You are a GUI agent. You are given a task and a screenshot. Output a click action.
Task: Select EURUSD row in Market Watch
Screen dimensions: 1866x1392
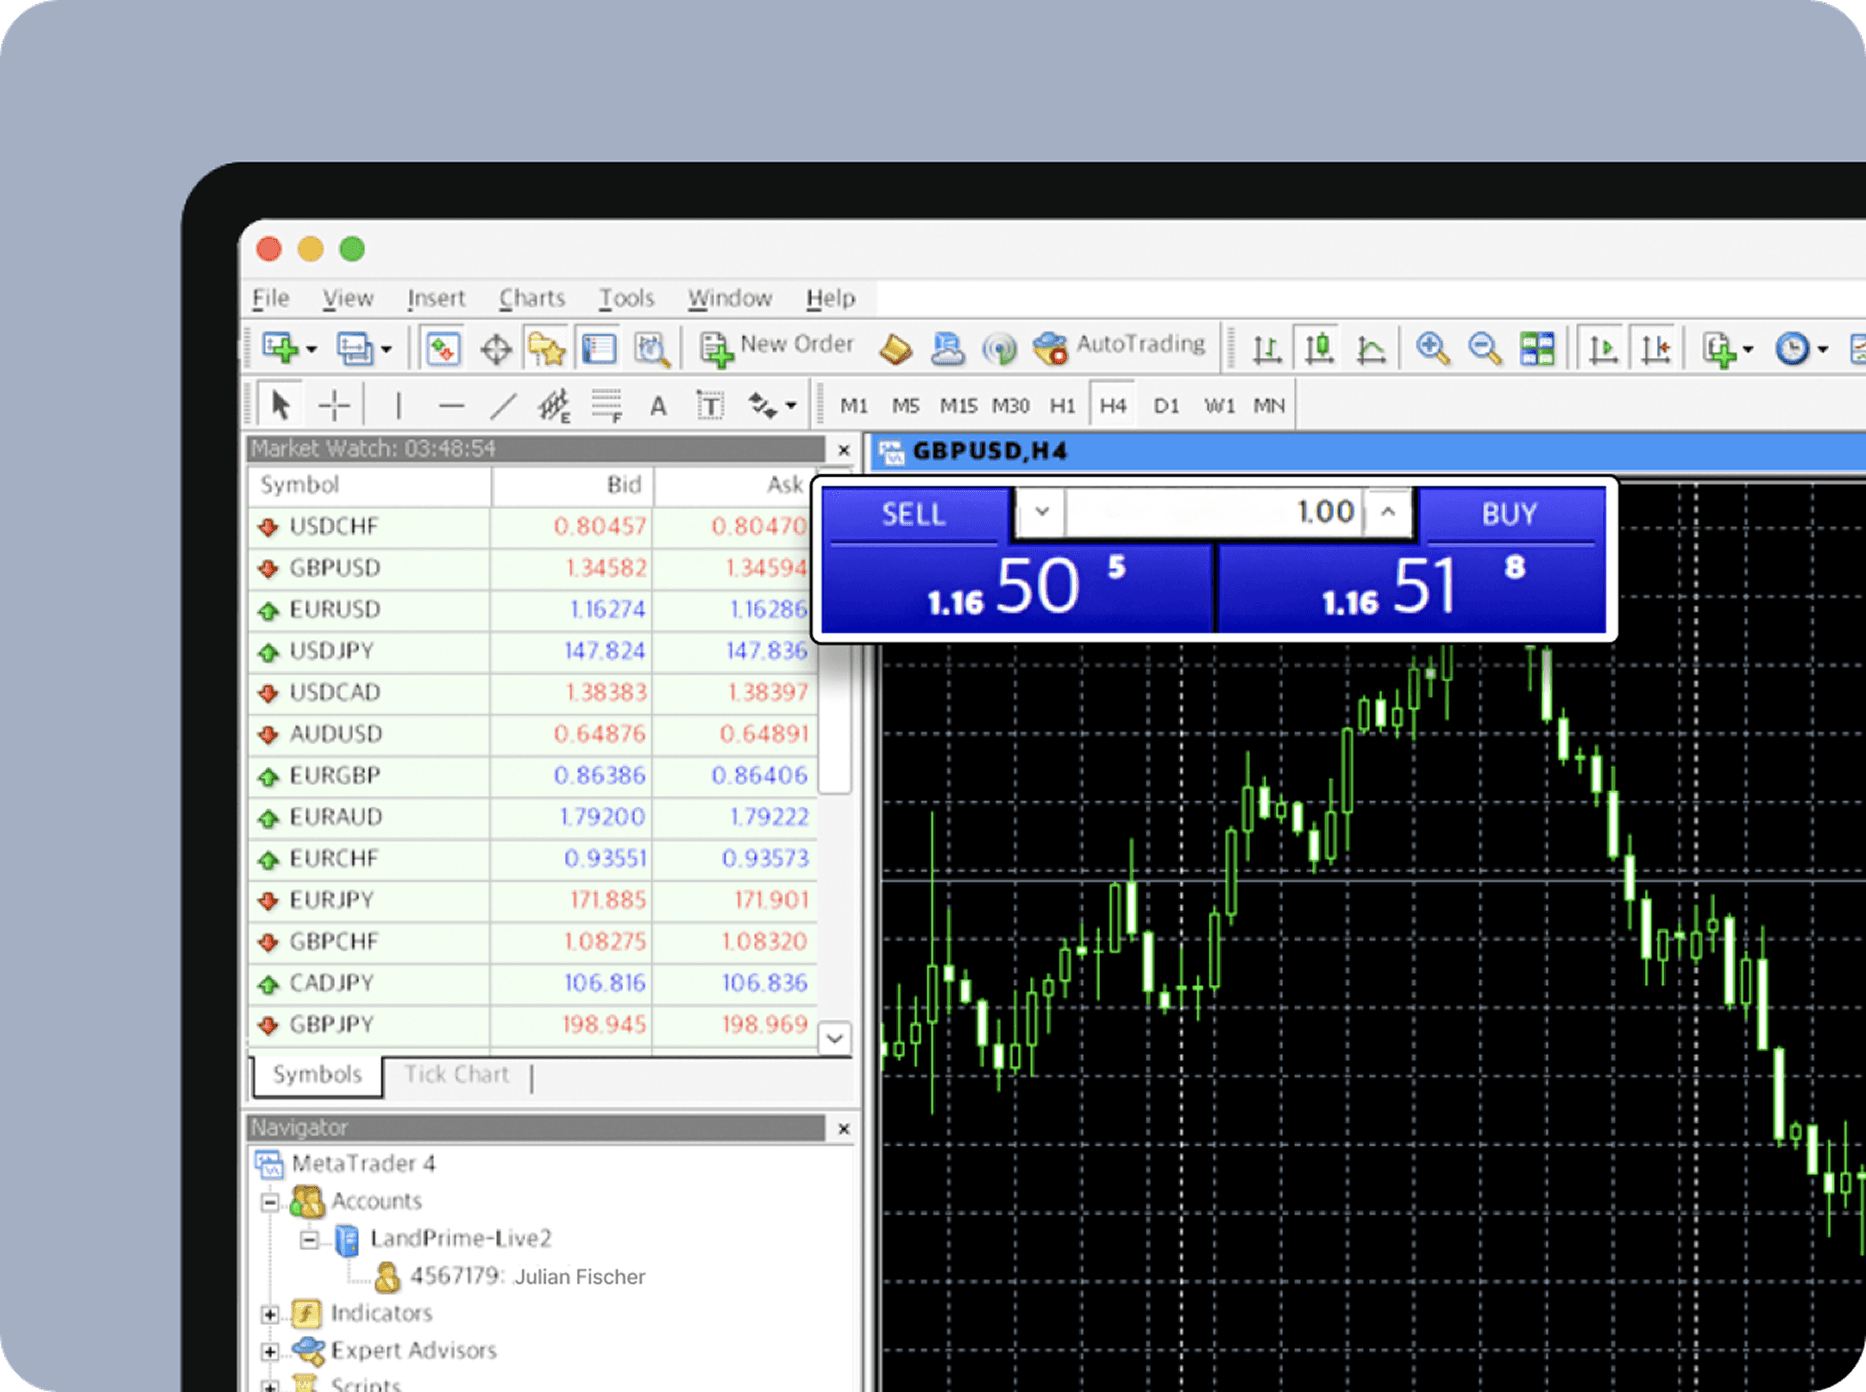(x=335, y=610)
